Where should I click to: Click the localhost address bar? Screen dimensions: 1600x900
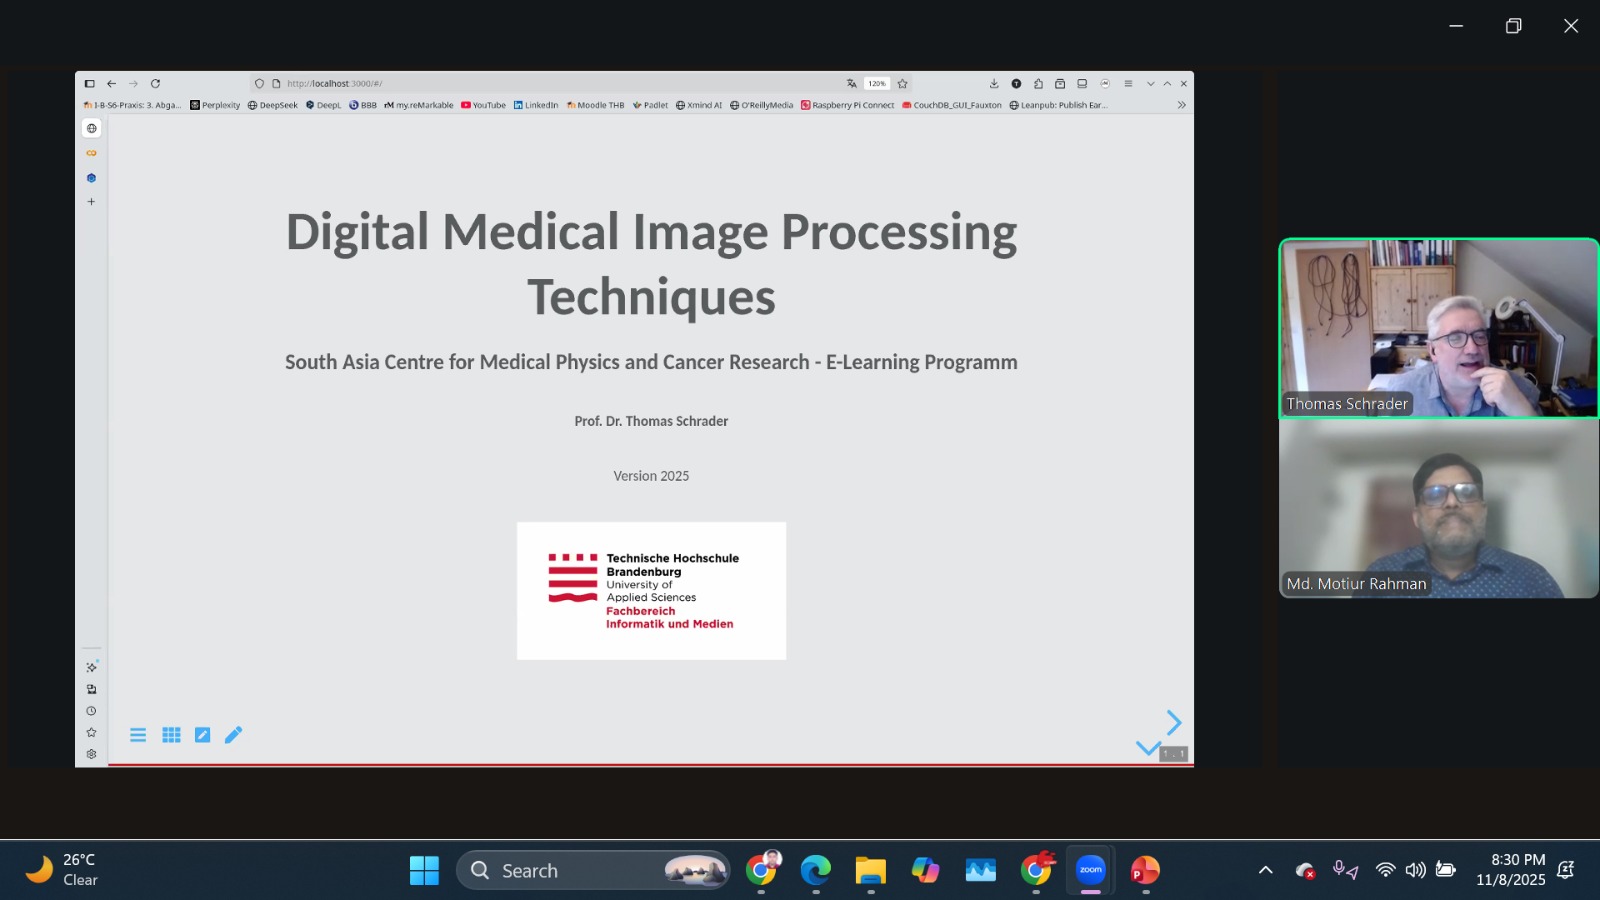click(x=550, y=84)
